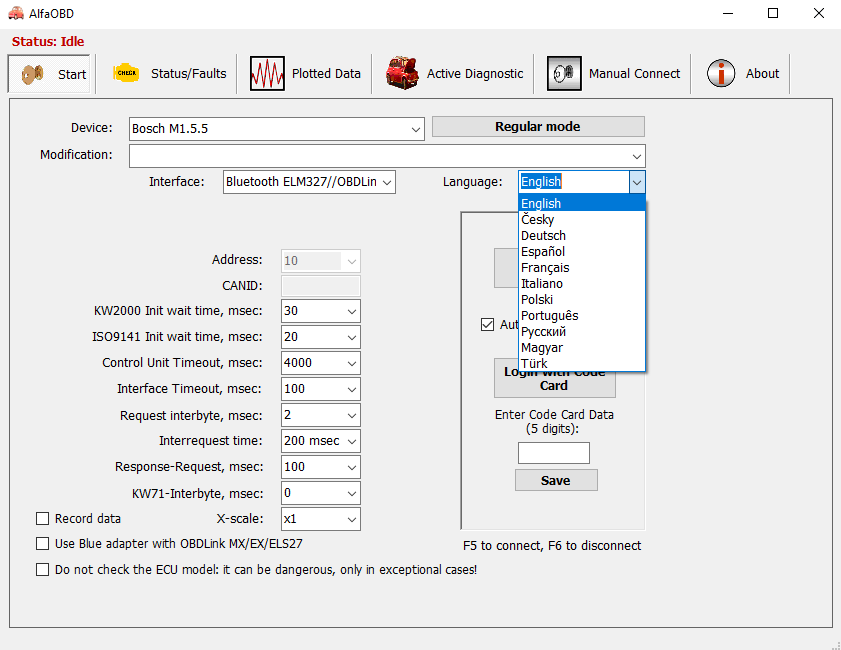Open the Start tab
This screenshot has width=841, height=650.
pos(49,74)
